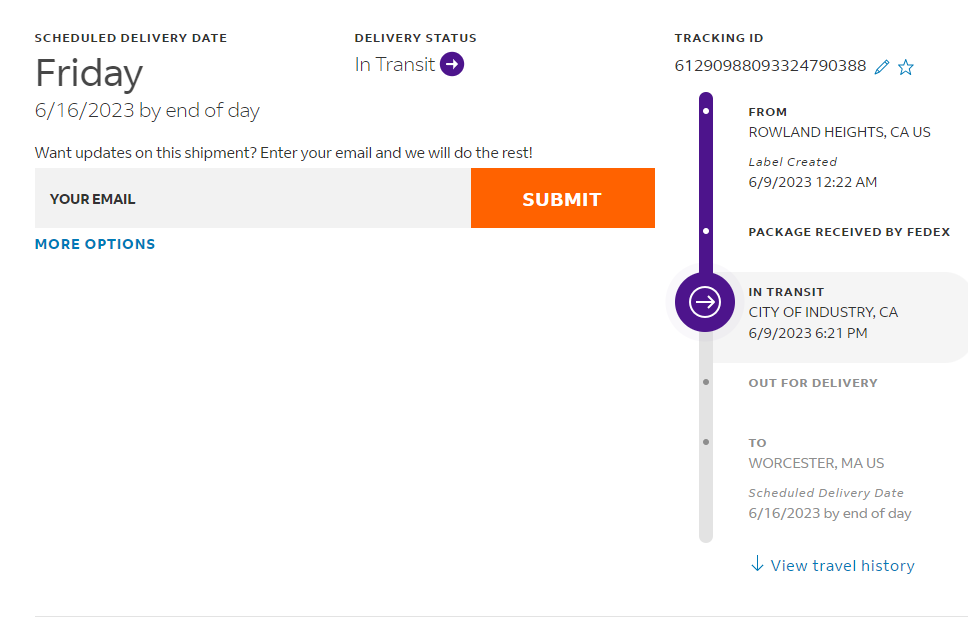
Task: Click the Rowland Heights, CA US origin text
Action: pos(839,132)
